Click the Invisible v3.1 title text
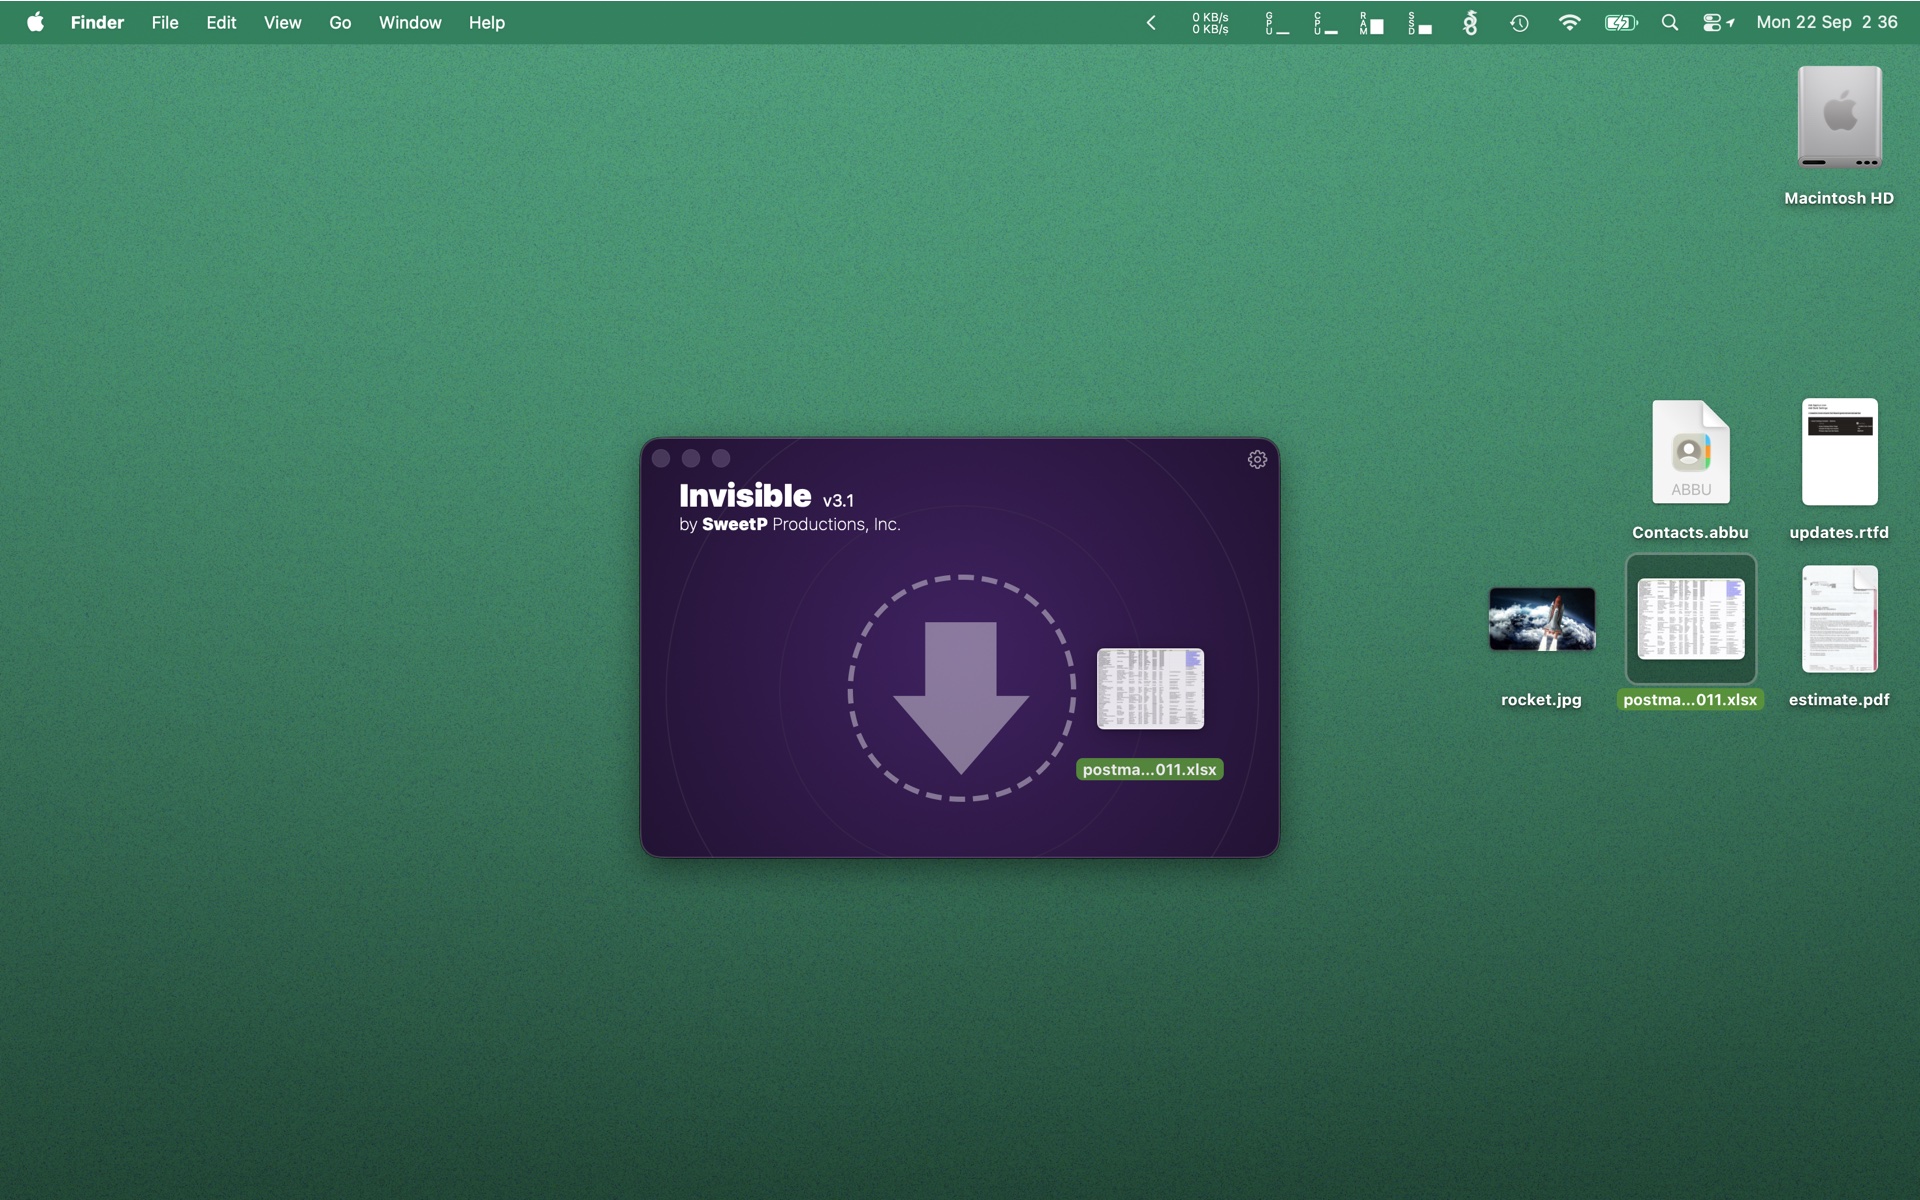 766,496
